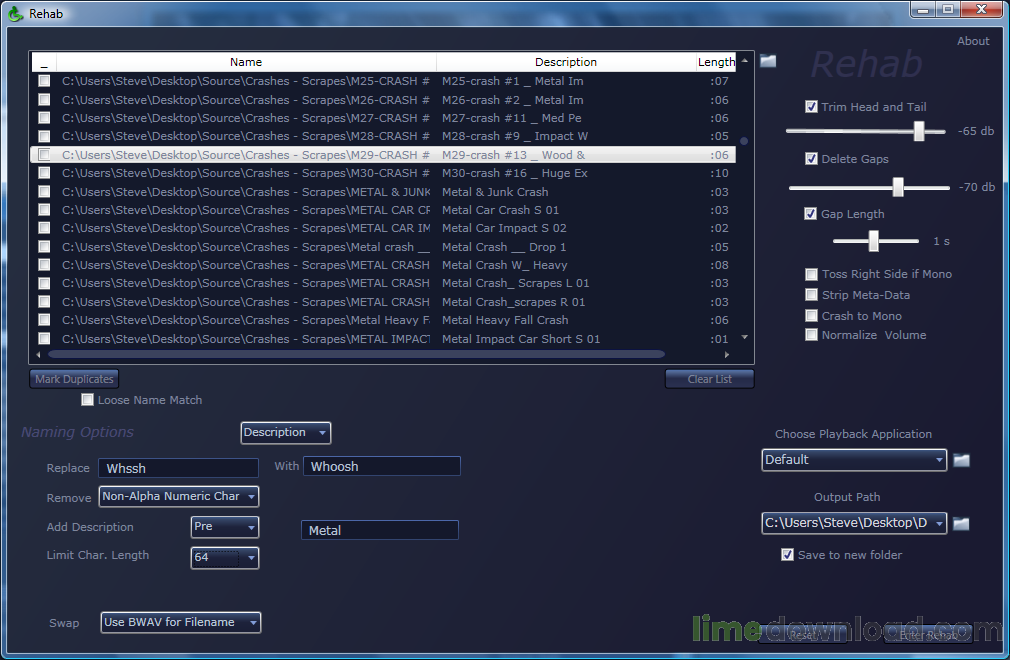
Task: Open the About link
Action: pyautogui.click(x=973, y=41)
